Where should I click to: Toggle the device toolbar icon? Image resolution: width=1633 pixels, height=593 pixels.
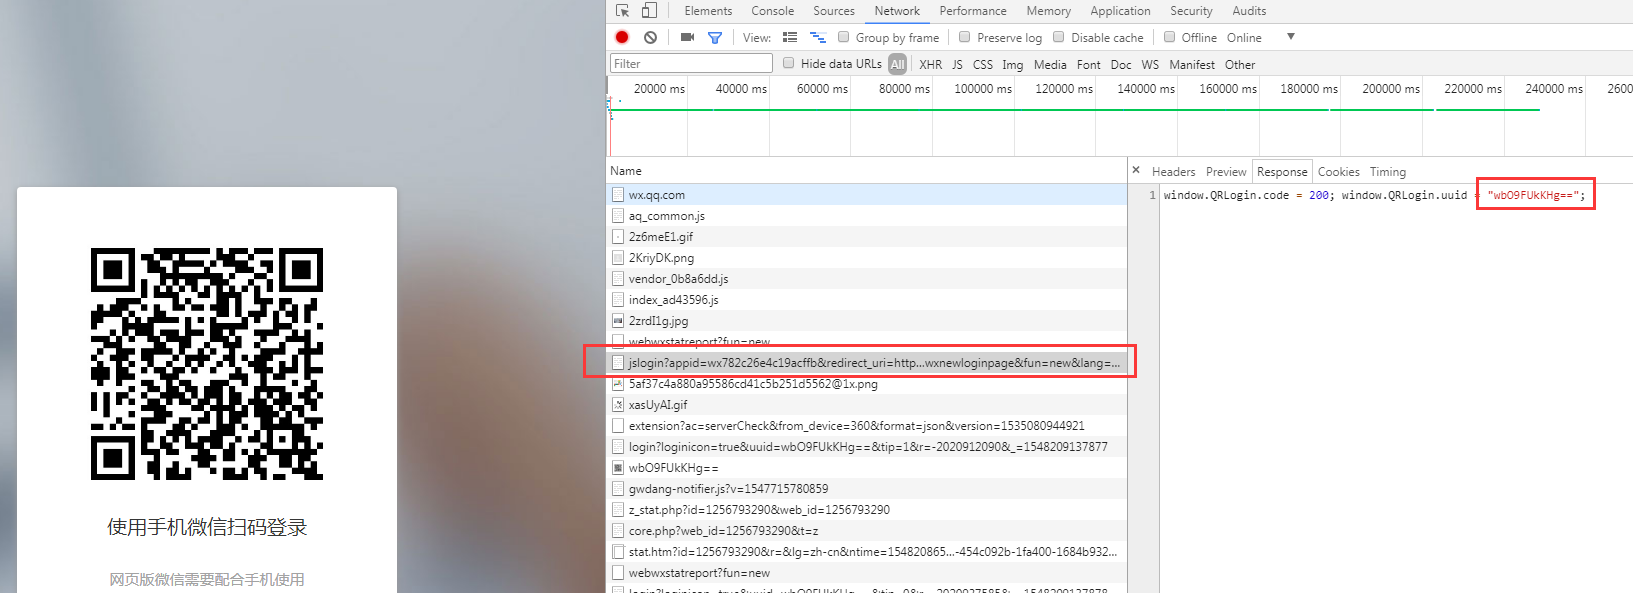649,10
